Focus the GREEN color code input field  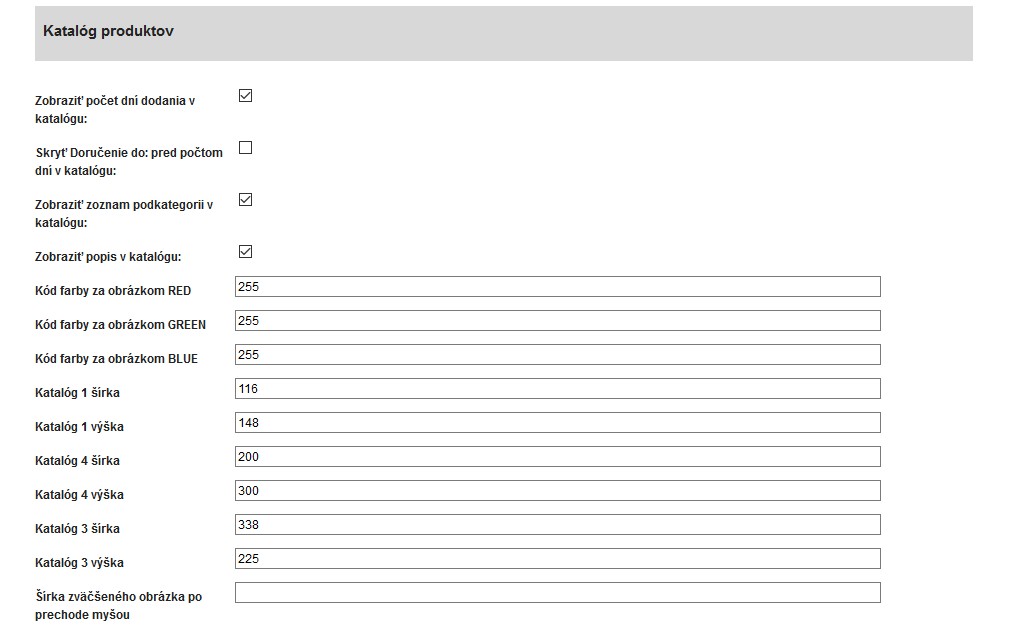pos(557,321)
